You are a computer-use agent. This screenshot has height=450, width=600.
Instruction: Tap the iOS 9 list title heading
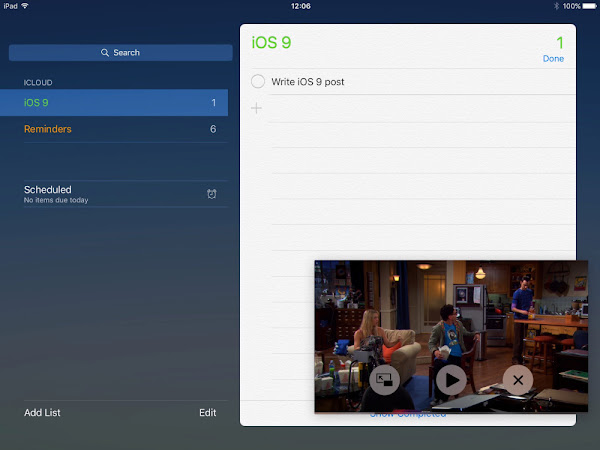[x=271, y=42]
